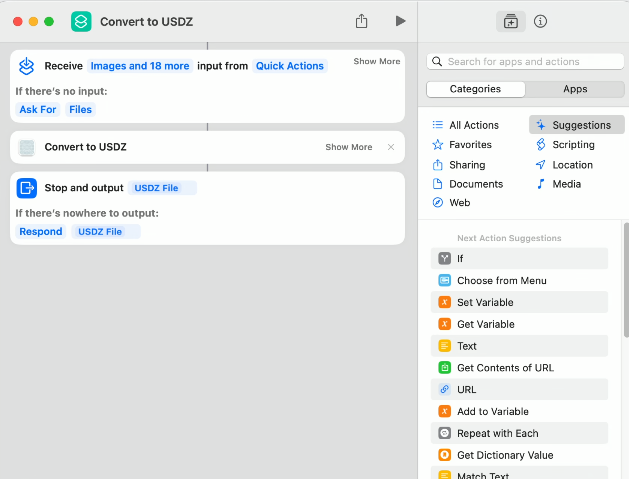This screenshot has width=629, height=479.
Task: Add the Get Variable action
Action: pos(519,324)
